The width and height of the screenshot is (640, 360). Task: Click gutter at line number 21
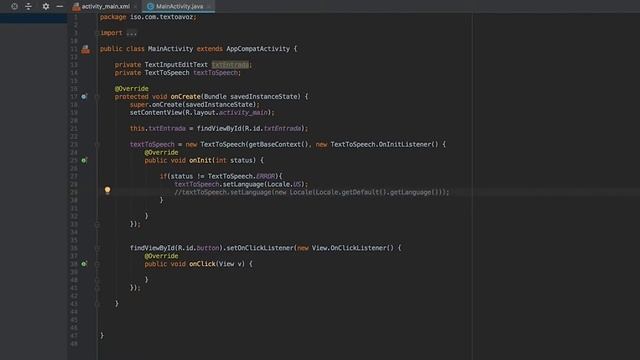tap(74, 128)
